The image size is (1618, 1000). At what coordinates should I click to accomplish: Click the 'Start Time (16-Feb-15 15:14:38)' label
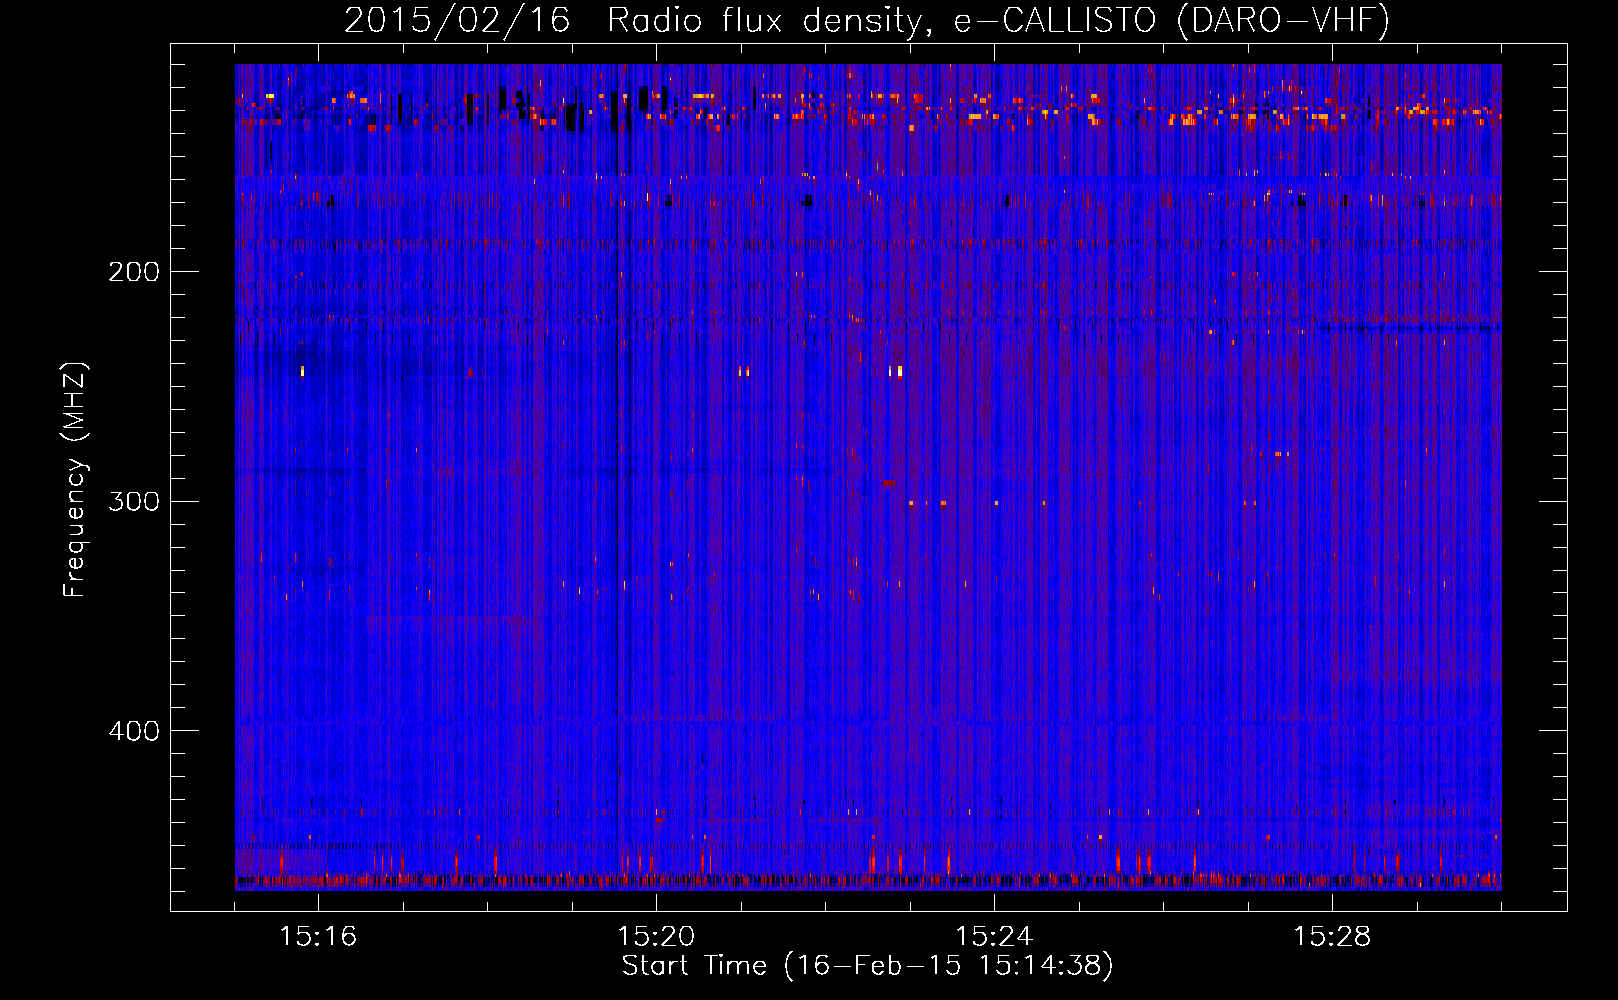tap(867, 965)
